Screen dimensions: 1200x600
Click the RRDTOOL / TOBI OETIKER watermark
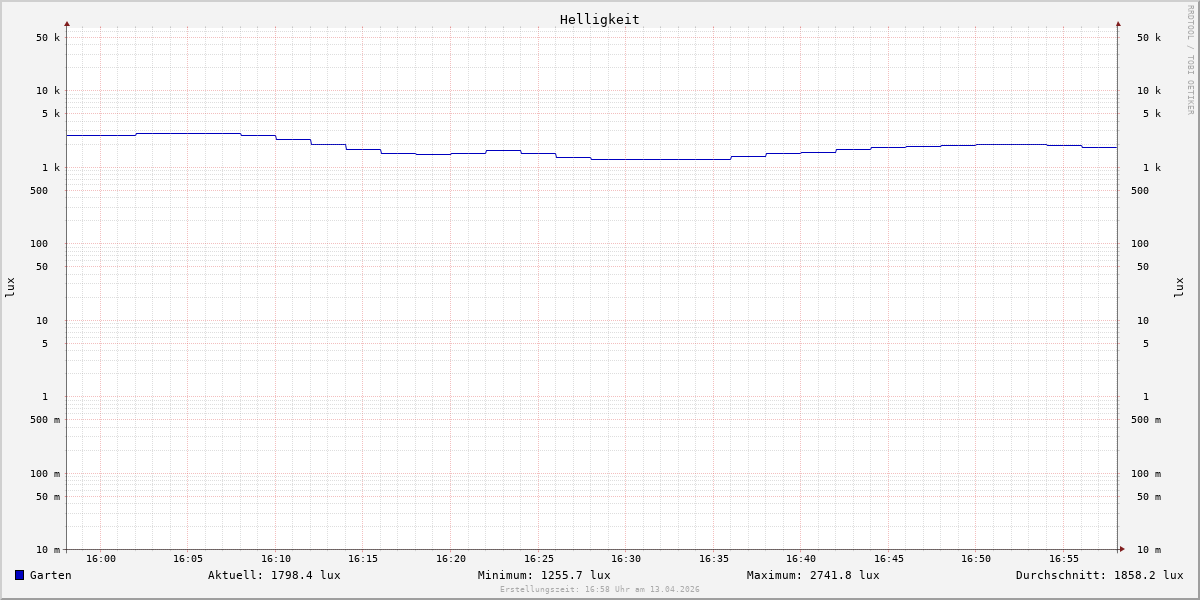[1190, 60]
